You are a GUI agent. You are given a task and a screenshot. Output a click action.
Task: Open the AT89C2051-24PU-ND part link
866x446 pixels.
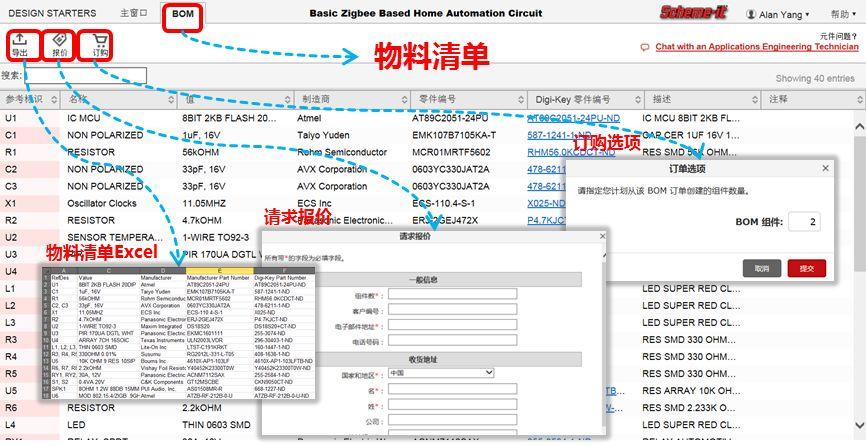tap(573, 118)
